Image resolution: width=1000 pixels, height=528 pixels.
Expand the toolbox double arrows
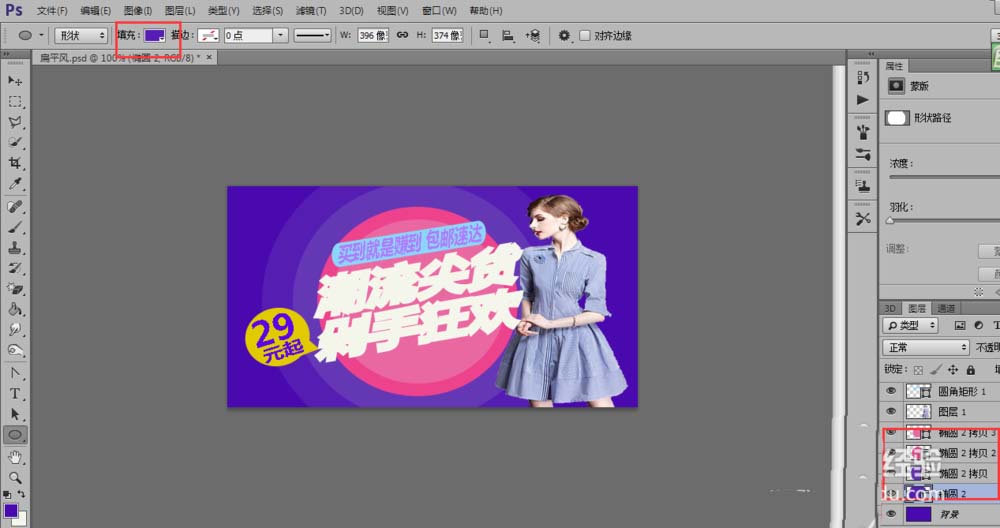point(7,54)
